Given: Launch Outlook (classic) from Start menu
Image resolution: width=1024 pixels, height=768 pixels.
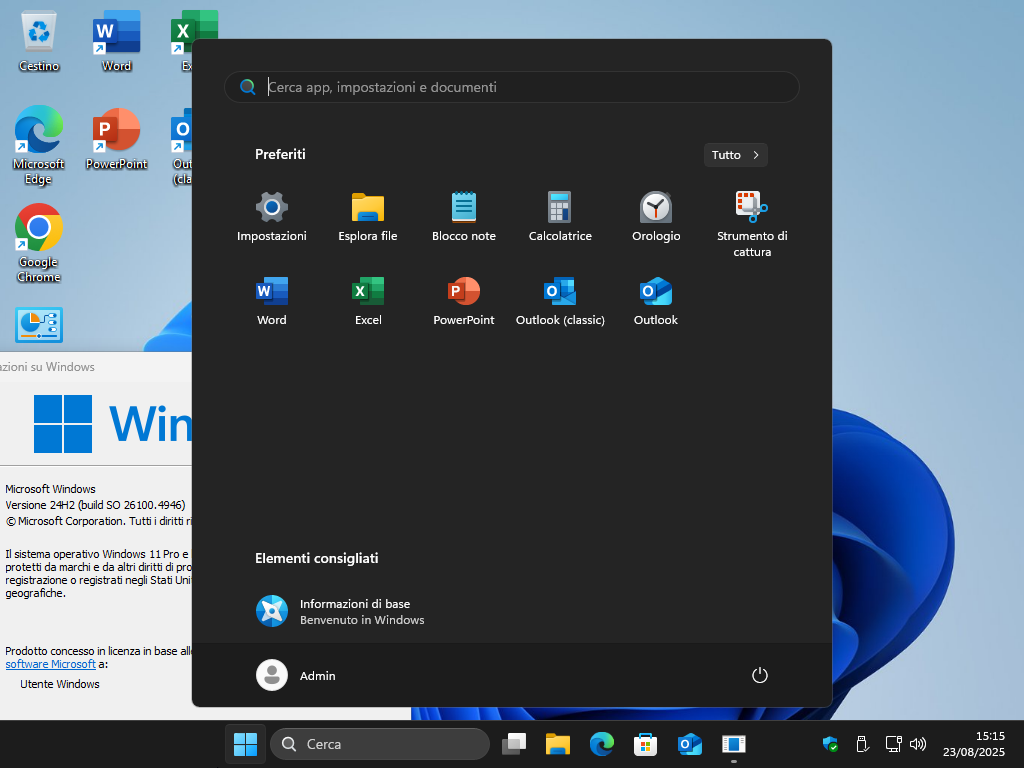Looking at the screenshot, I should [560, 302].
